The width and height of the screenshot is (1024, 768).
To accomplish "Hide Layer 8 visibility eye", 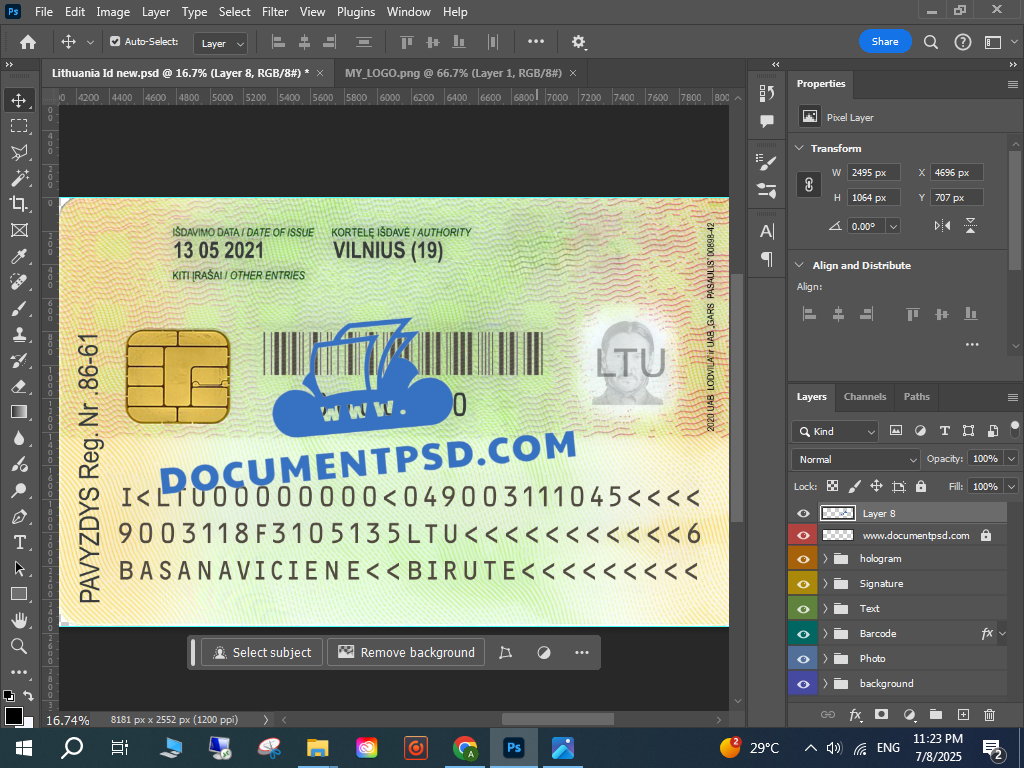I will [803, 513].
